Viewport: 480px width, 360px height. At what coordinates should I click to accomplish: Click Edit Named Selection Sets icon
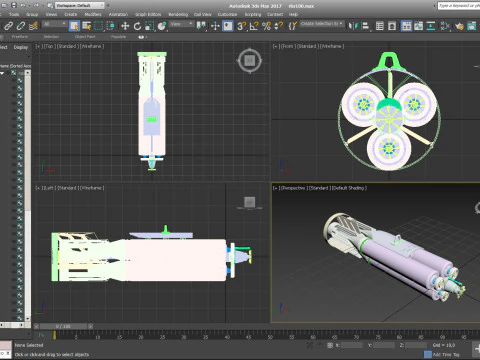(292, 26)
